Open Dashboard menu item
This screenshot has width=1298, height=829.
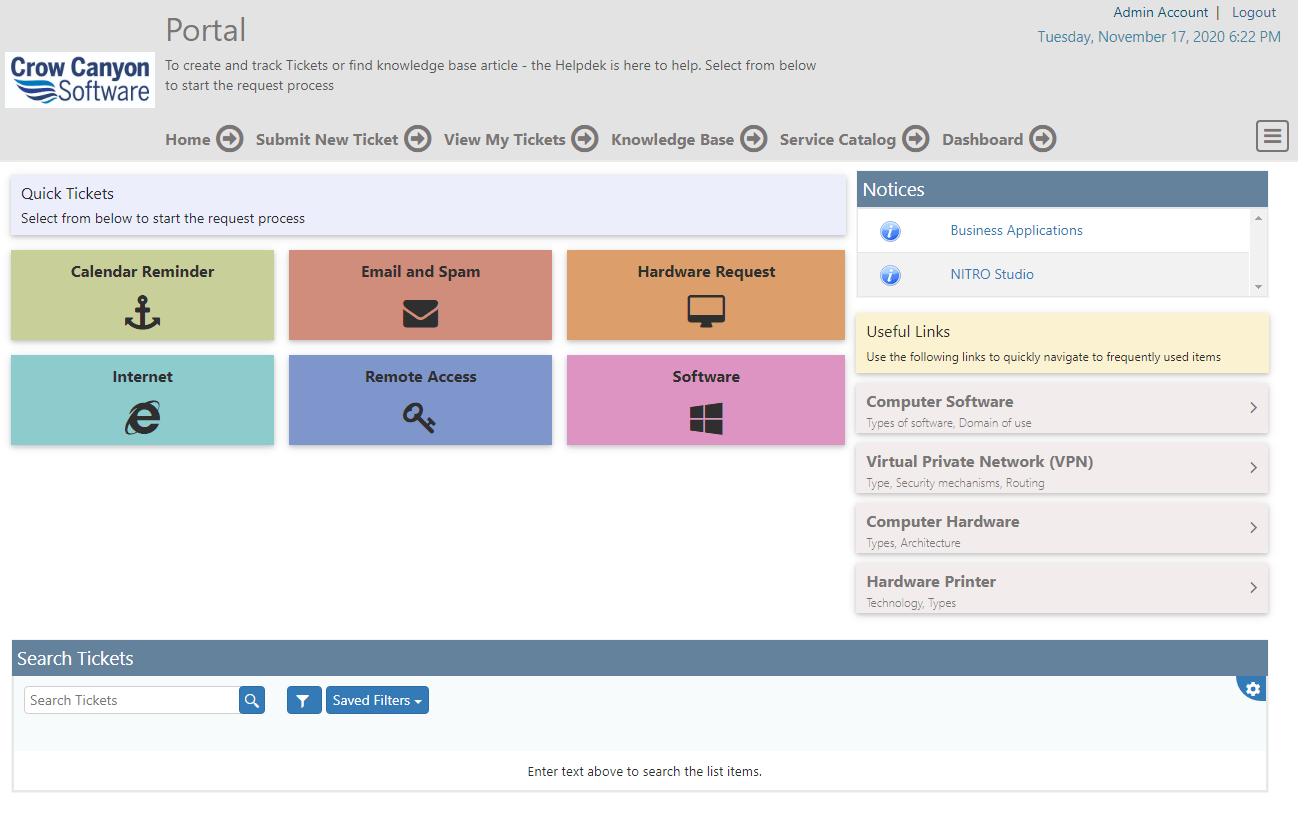point(983,139)
